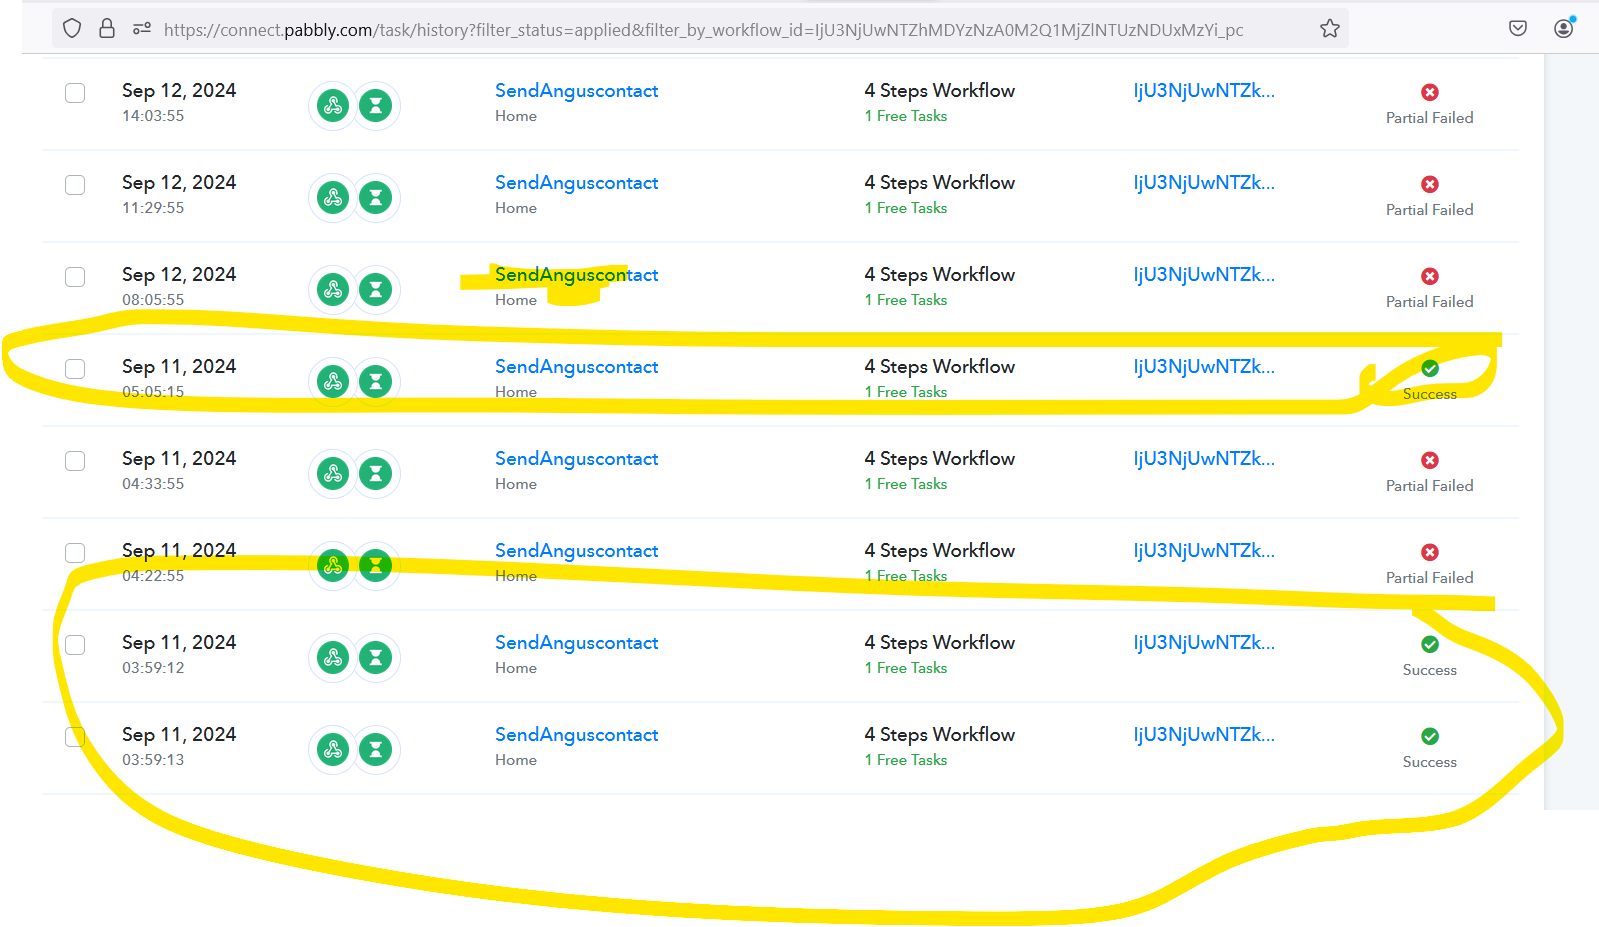Click "4 Steps Workflow" in the 03:59:12 row
This screenshot has width=1599, height=927.
[x=940, y=643]
